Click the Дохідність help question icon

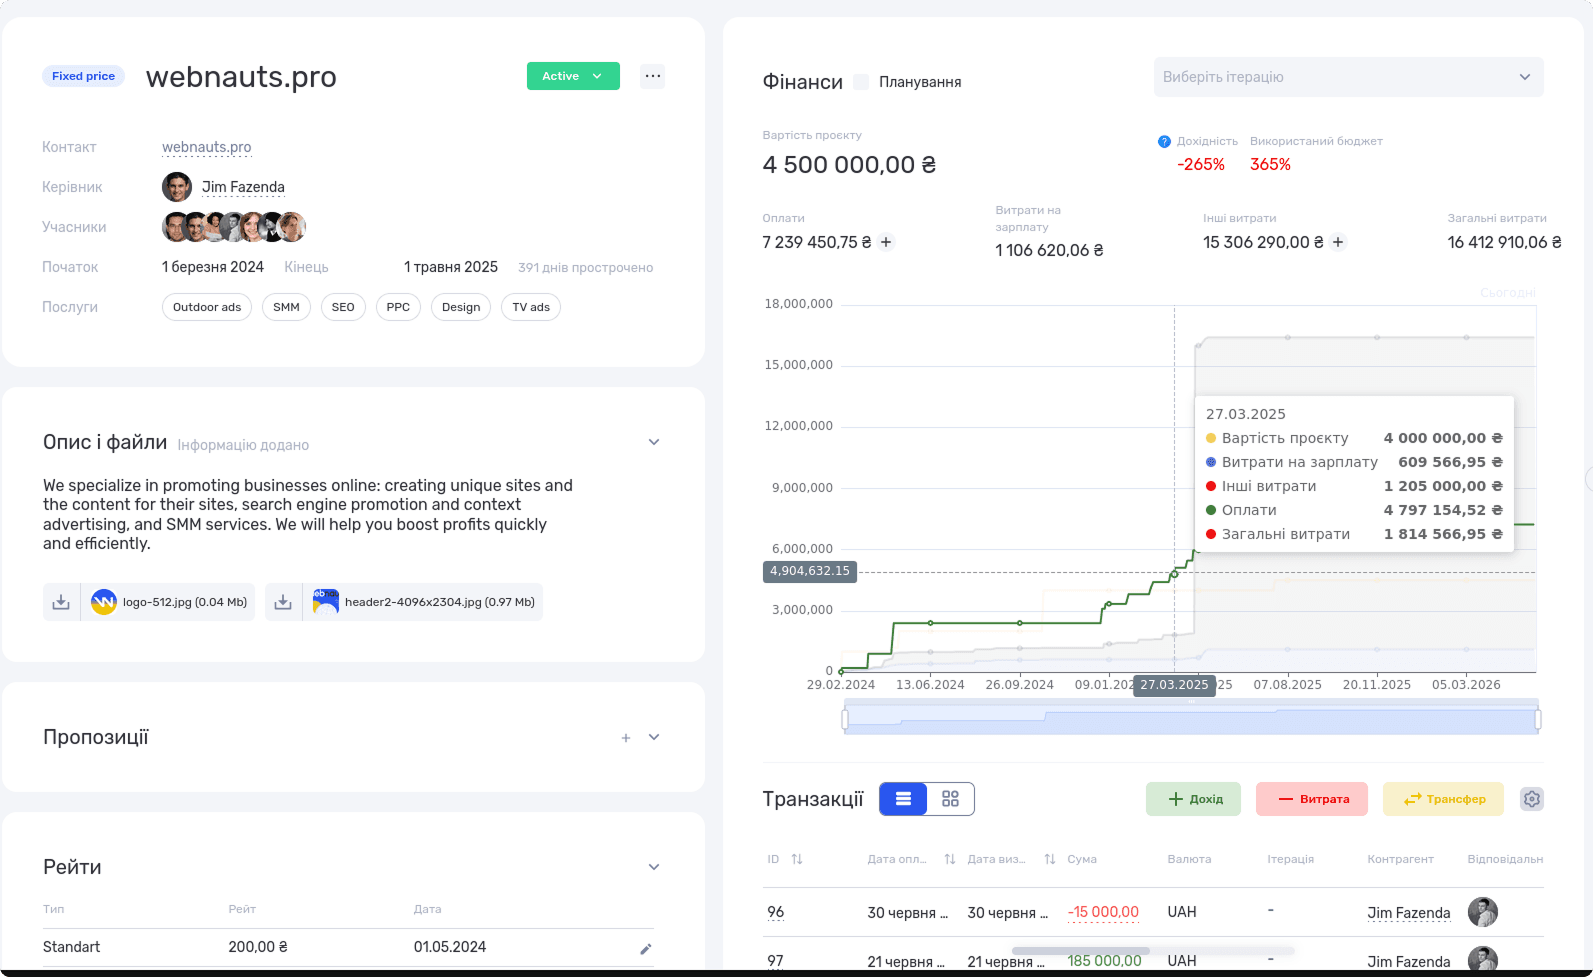pos(1164,142)
